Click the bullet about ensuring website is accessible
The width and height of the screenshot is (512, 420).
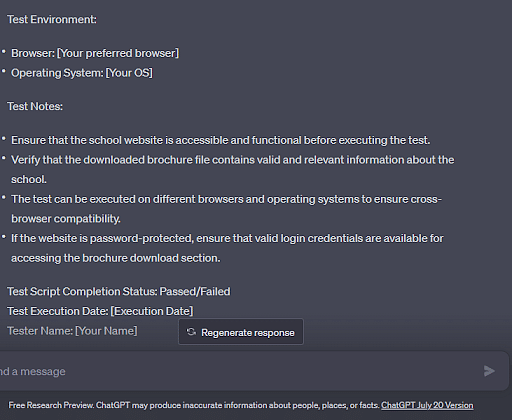pos(221,140)
